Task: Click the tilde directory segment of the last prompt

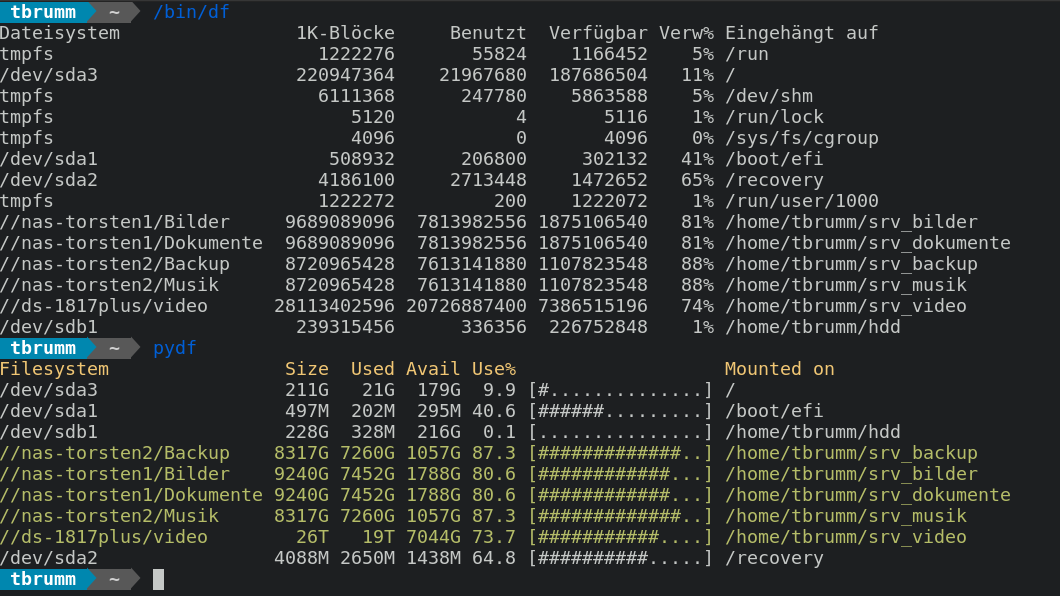Action: tap(115, 579)
